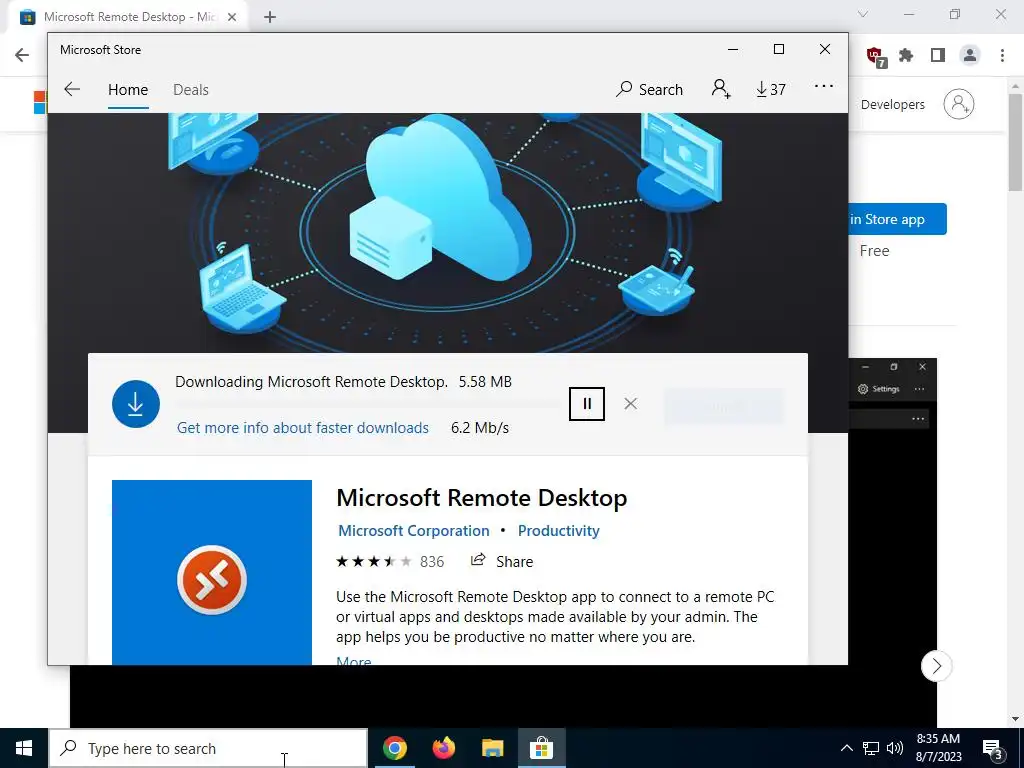Open Chrome's three-dot menu

[x=1002, y=56]
